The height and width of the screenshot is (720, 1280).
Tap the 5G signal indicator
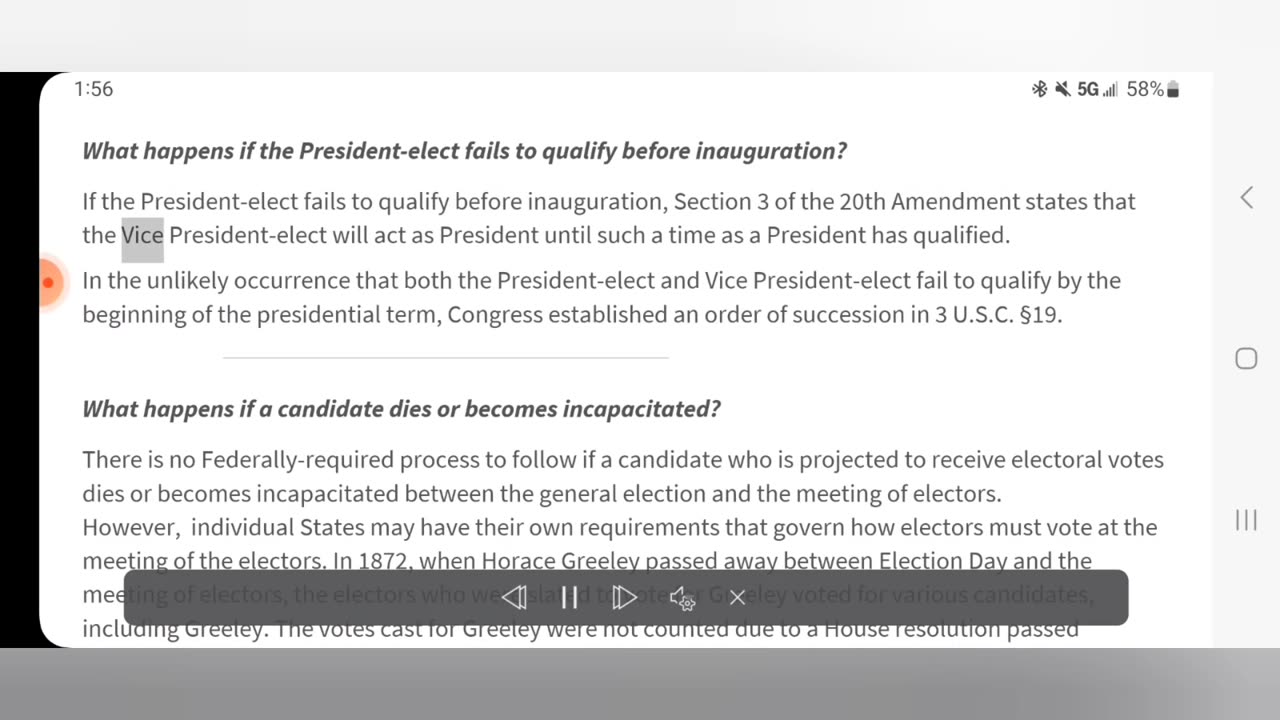pos(1097,89)
